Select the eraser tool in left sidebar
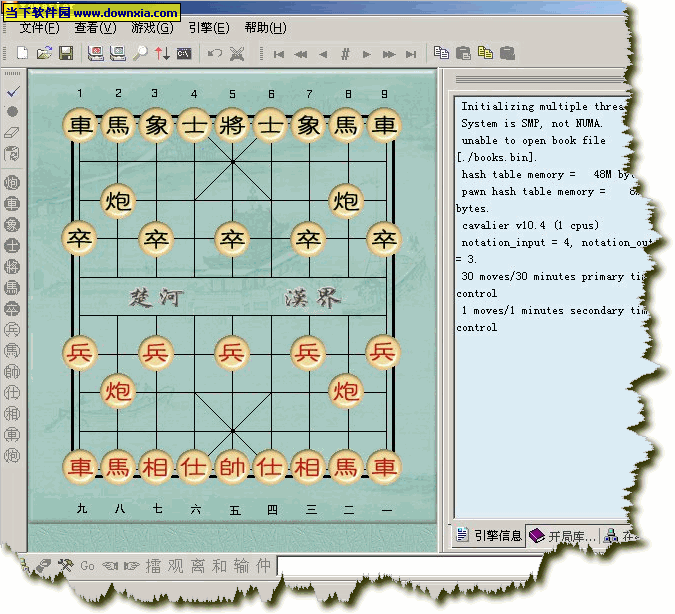675x614 pixels. [13, 132]
